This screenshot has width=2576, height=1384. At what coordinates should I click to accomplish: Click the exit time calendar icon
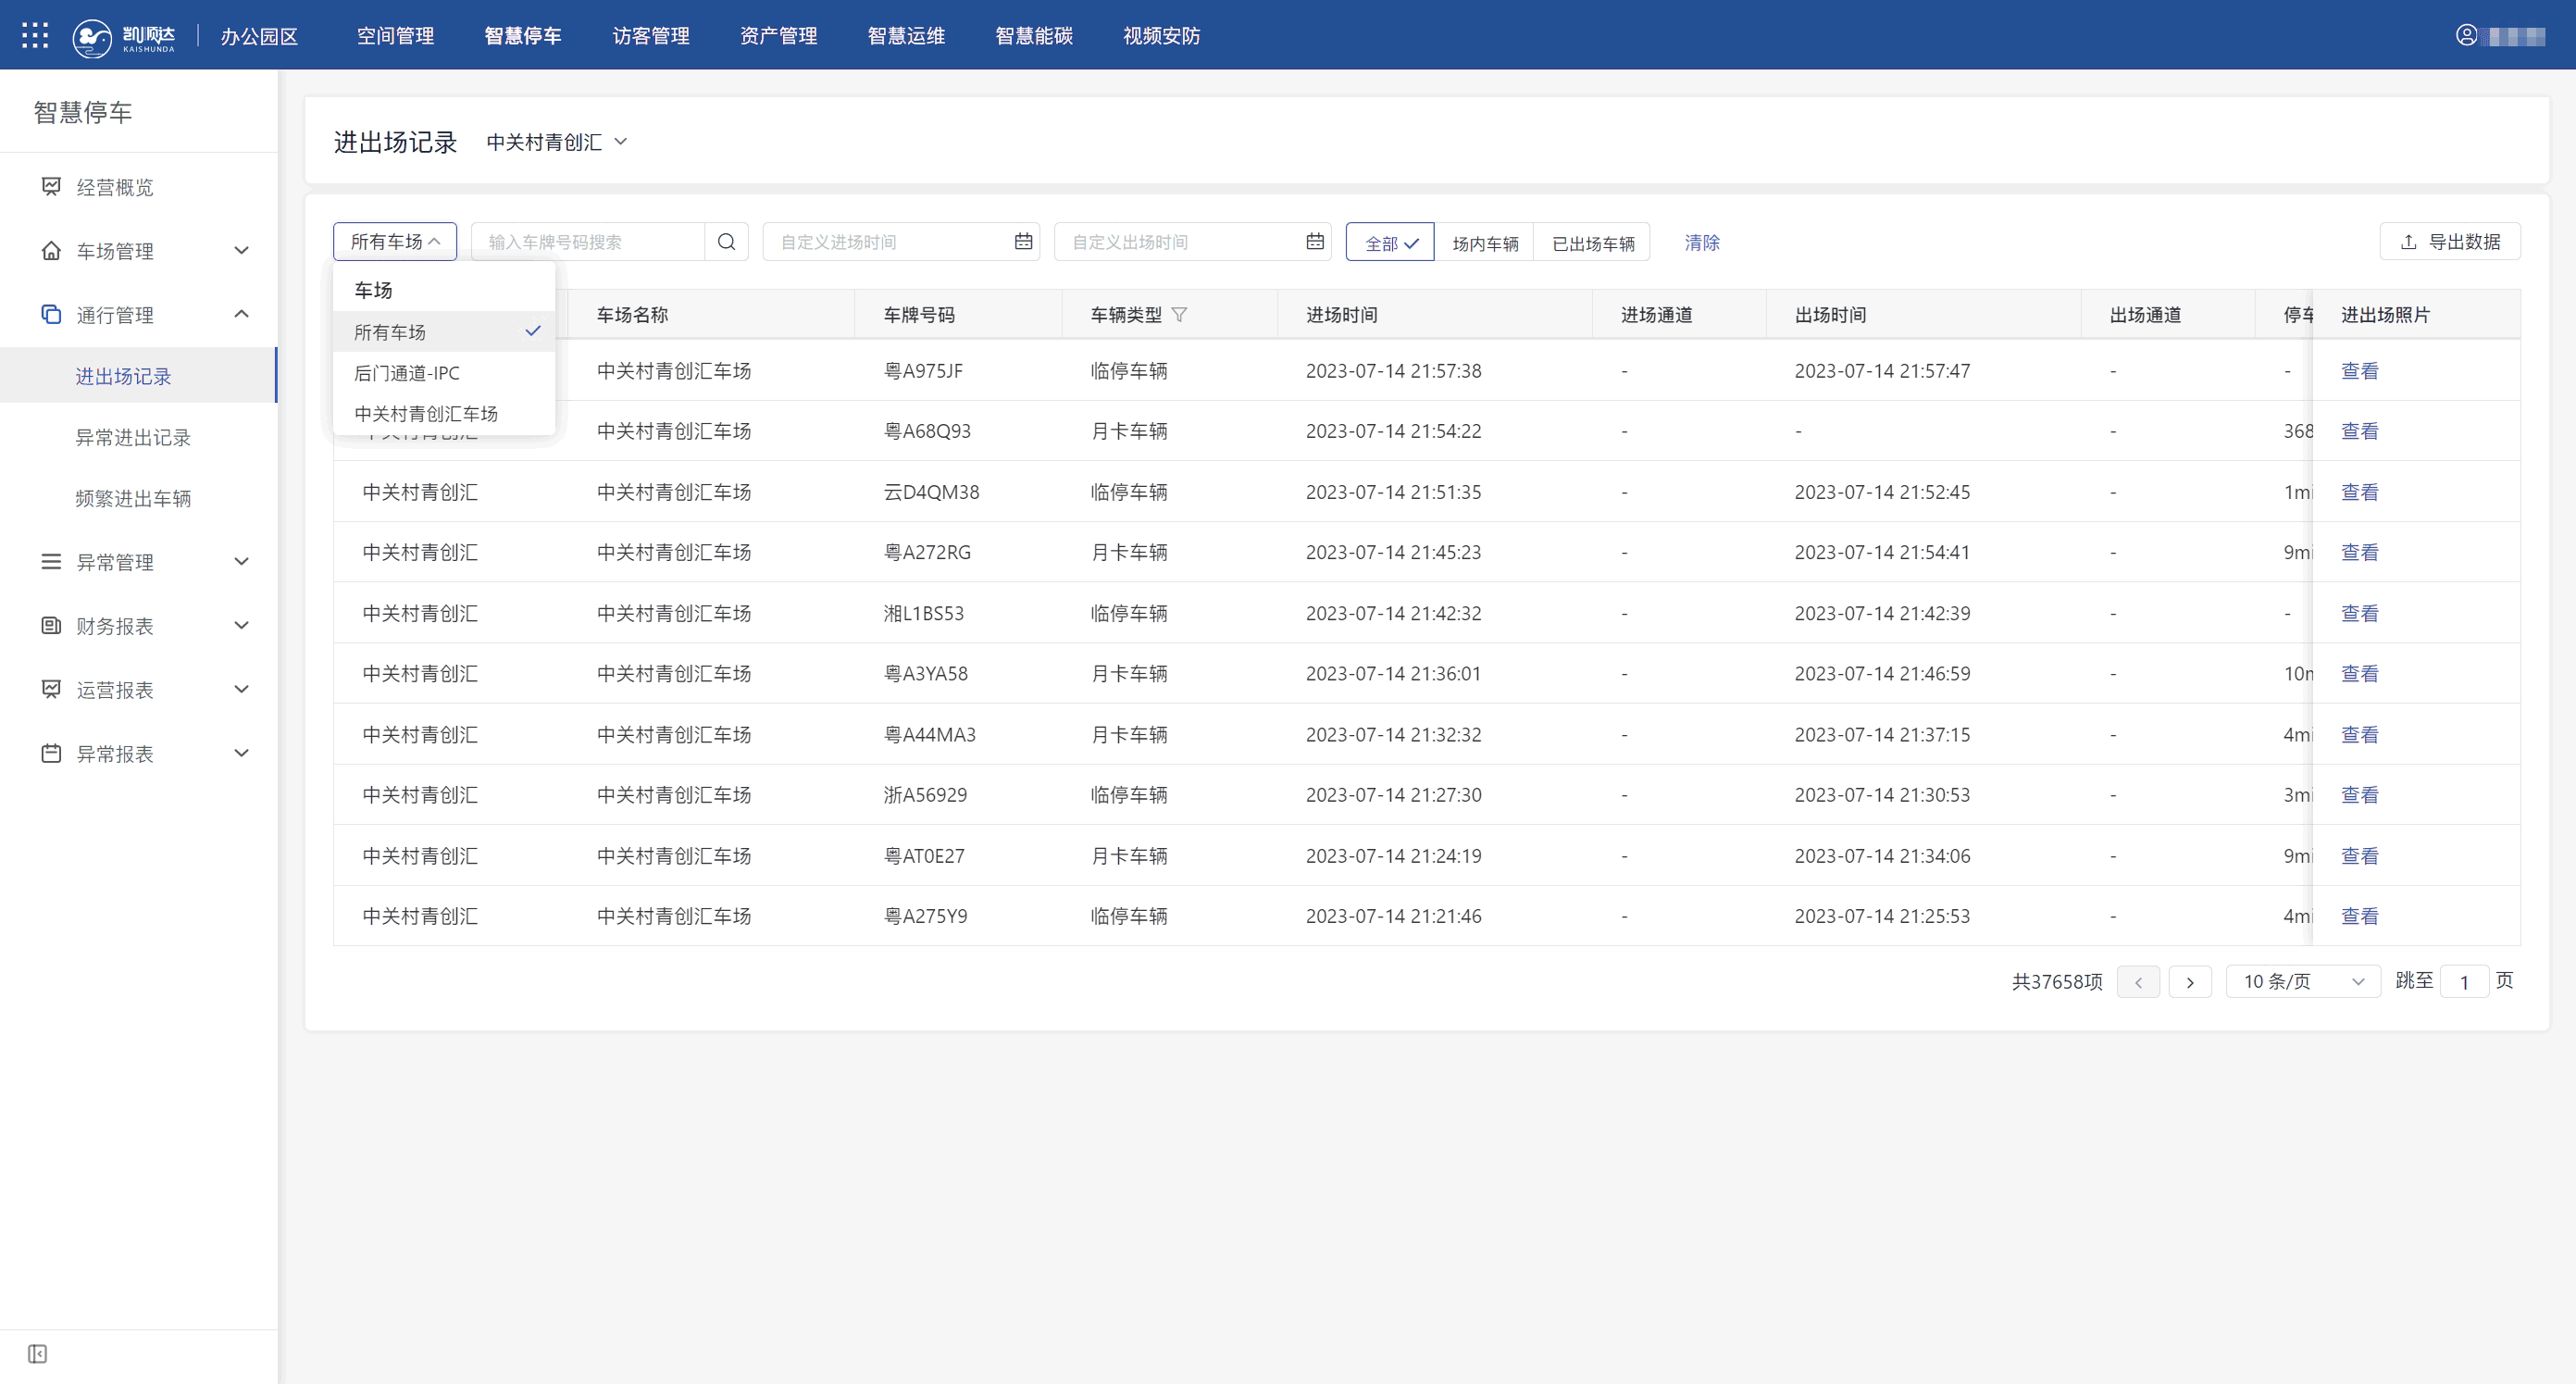pyautogui.click(x=1314, y=242)
